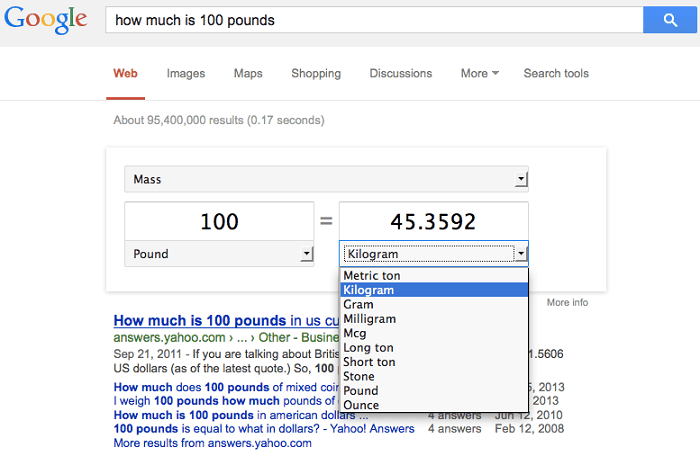The height and width of the screenshot is (456, 700).
Task: Open 'How much does 100 pounds of mixed' link
Action: pos(226,387)
